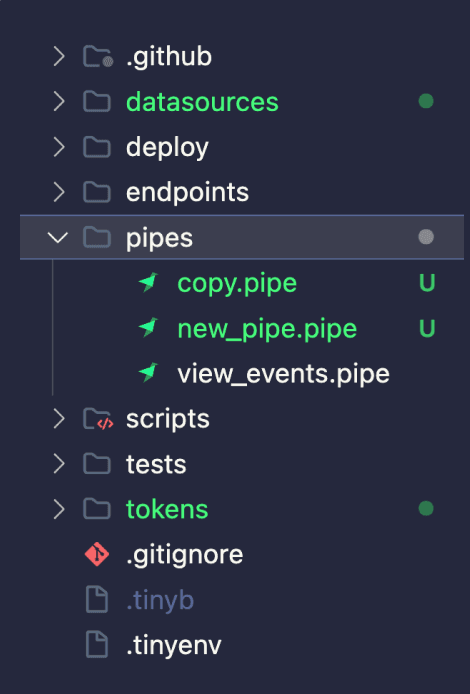Collapse the pipes folder chevron
This screenshot has height=694, width=470.
point(58,237)
